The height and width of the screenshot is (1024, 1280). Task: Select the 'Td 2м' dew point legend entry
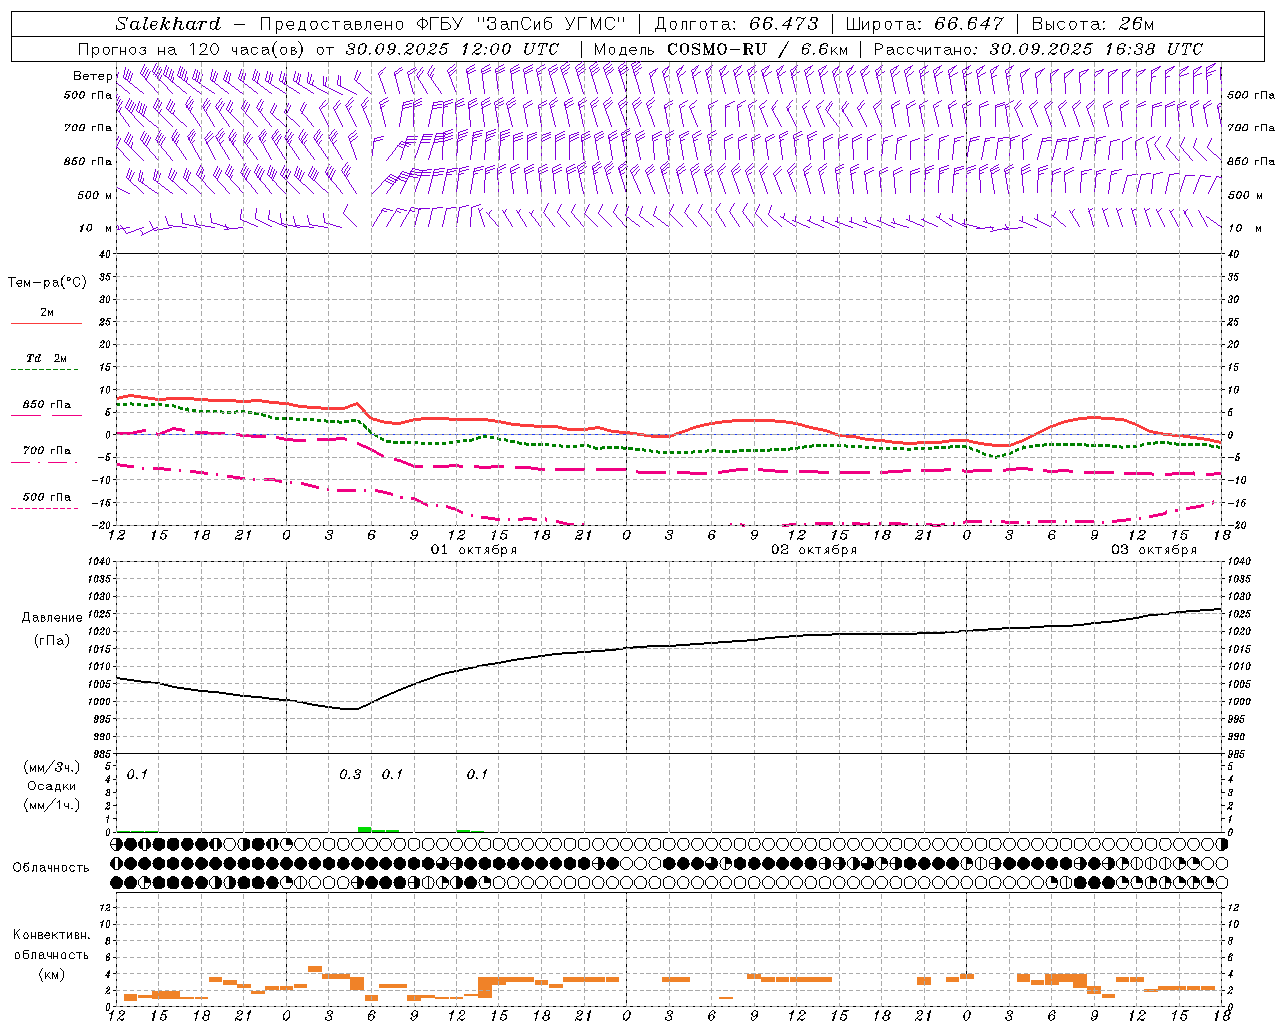coord(47,358)
